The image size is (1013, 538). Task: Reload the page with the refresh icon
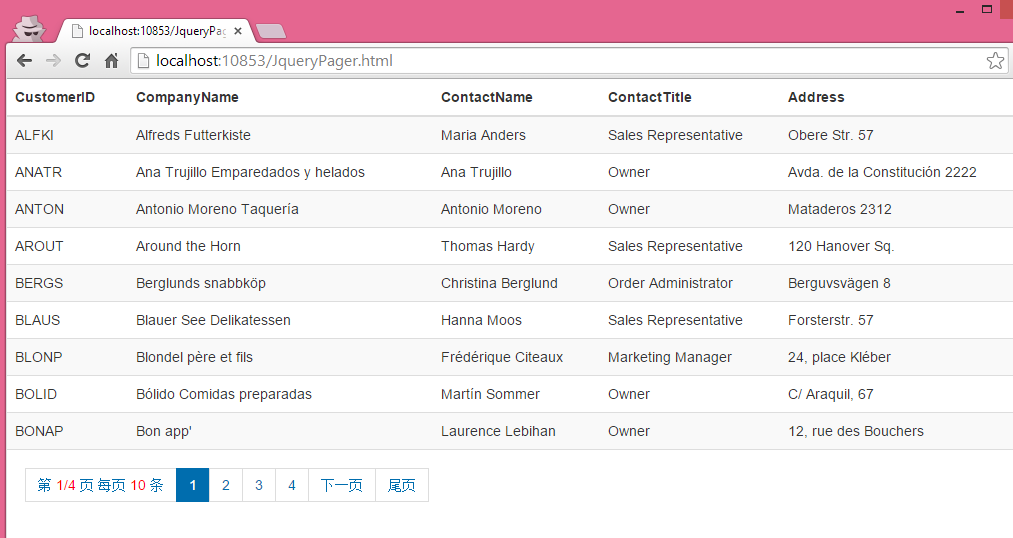point(83,61)
